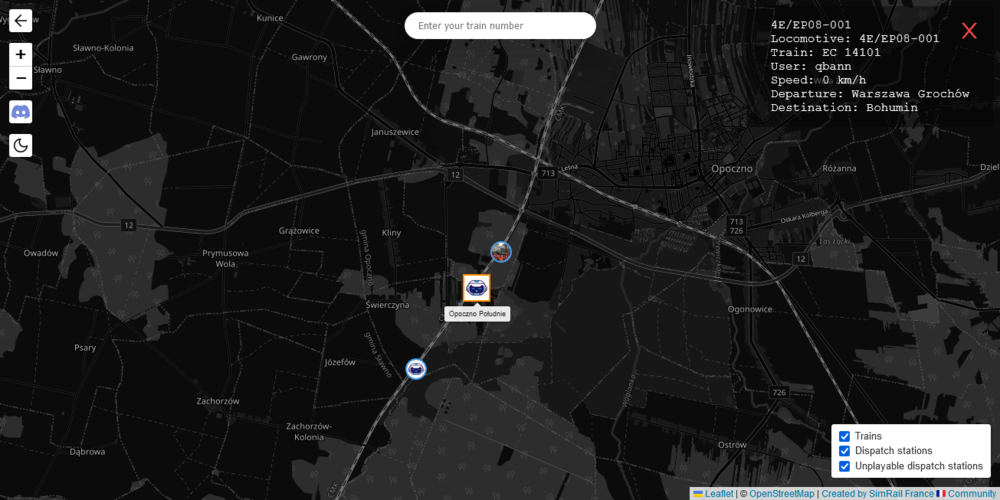Close the train info panel with red X

pos(969,30)
